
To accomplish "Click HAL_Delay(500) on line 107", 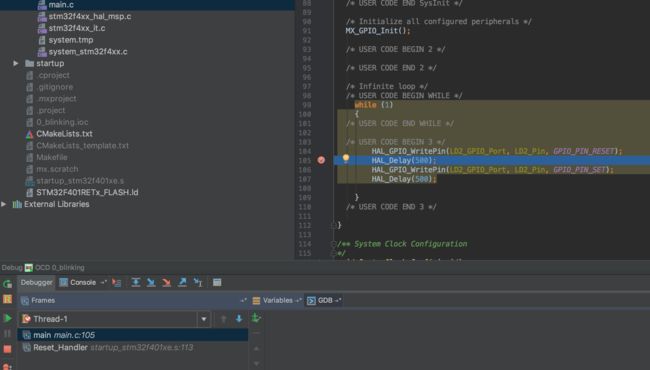I will pyautogui.click(x=404, y=179).
